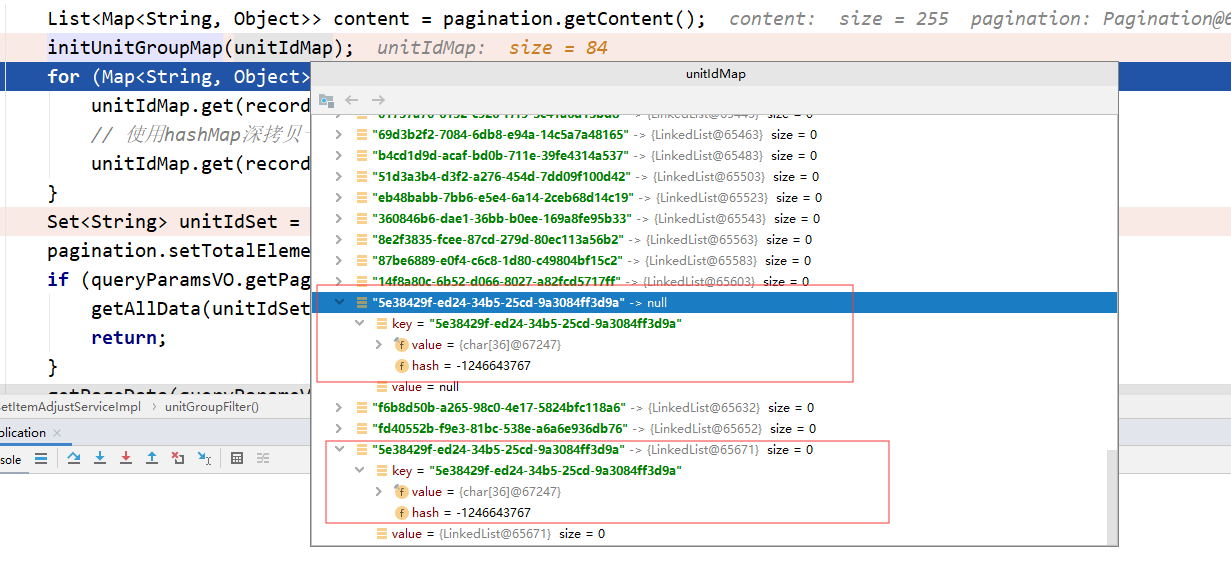Close the Application debug tab
The image size is (1231, 585).
[56, 433]
